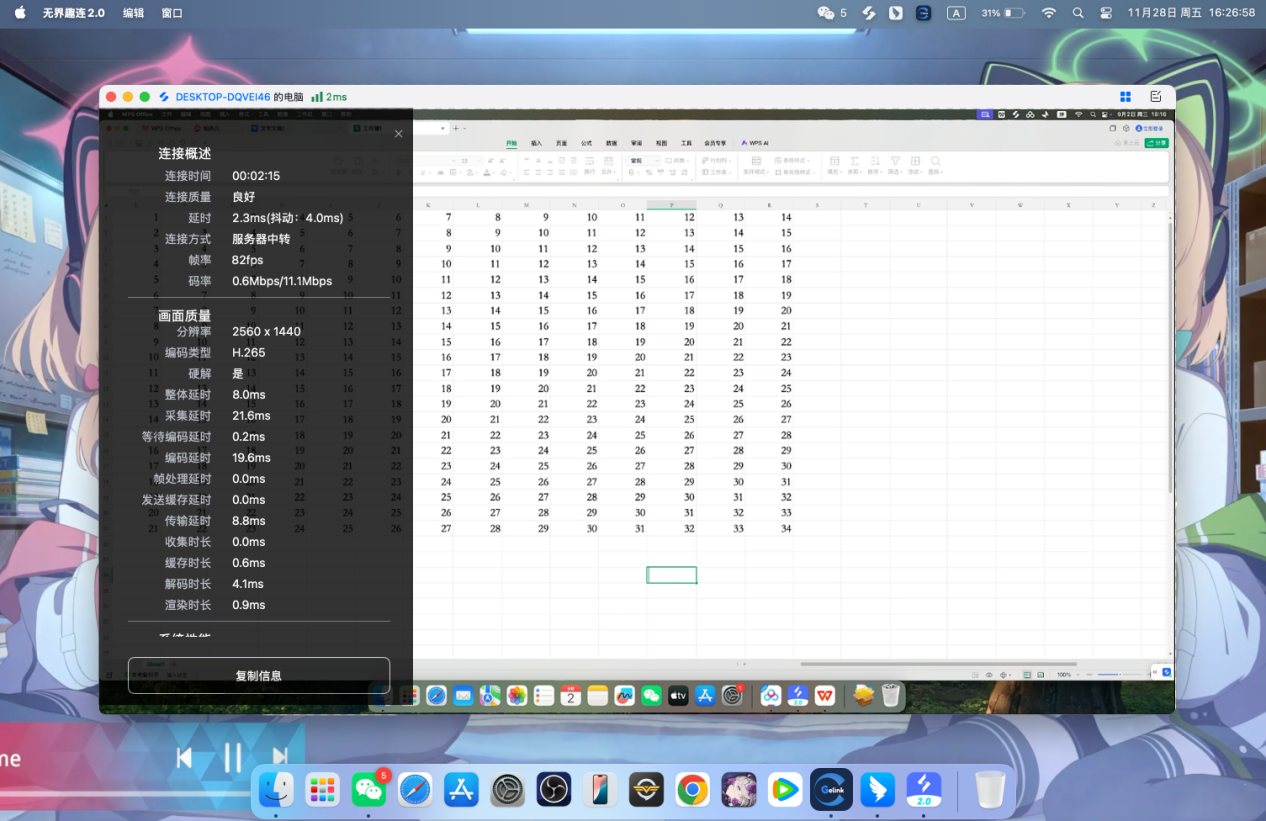The width and height of the screenshot is (1266, 821).
Task: Switch to 开始 ribbon tab in remote WPS
Action: tap(511, 143)
